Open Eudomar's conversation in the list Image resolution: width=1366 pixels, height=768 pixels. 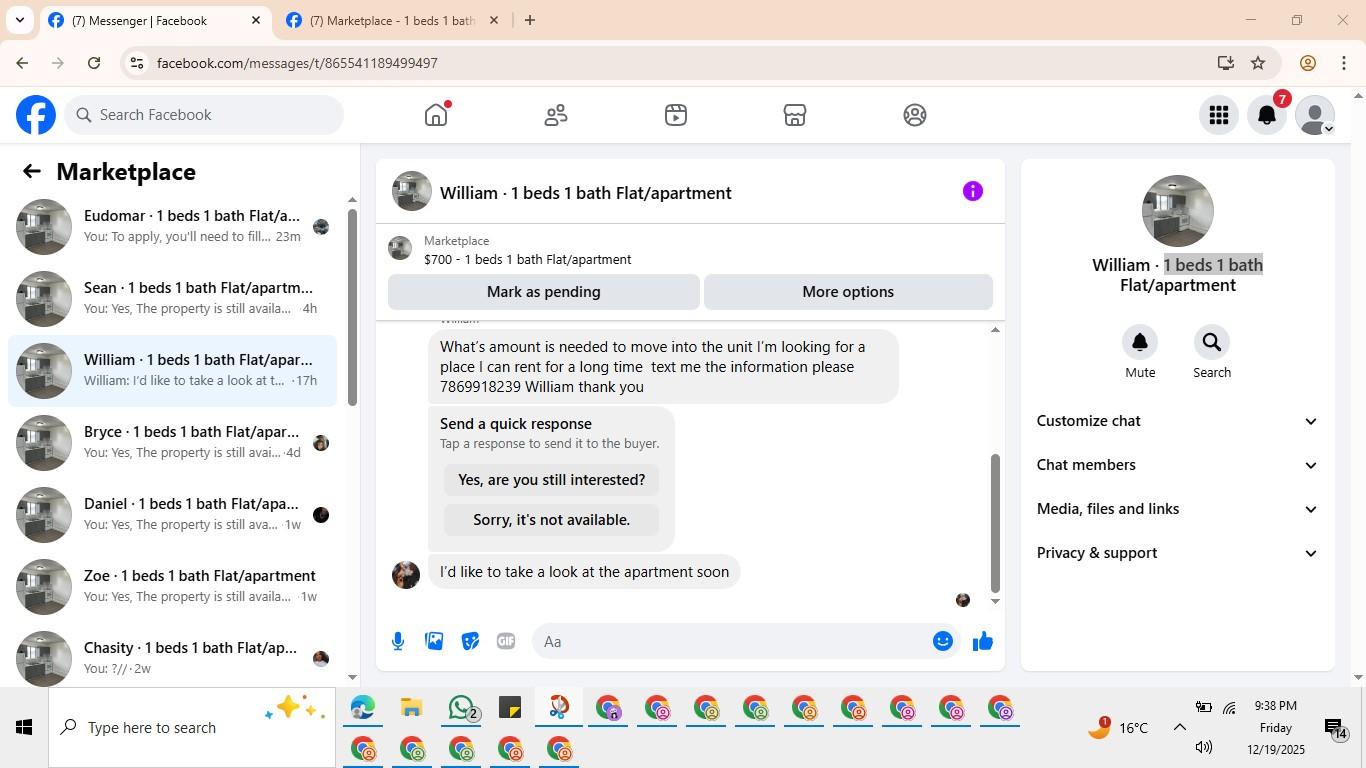[x=172, y=227]
